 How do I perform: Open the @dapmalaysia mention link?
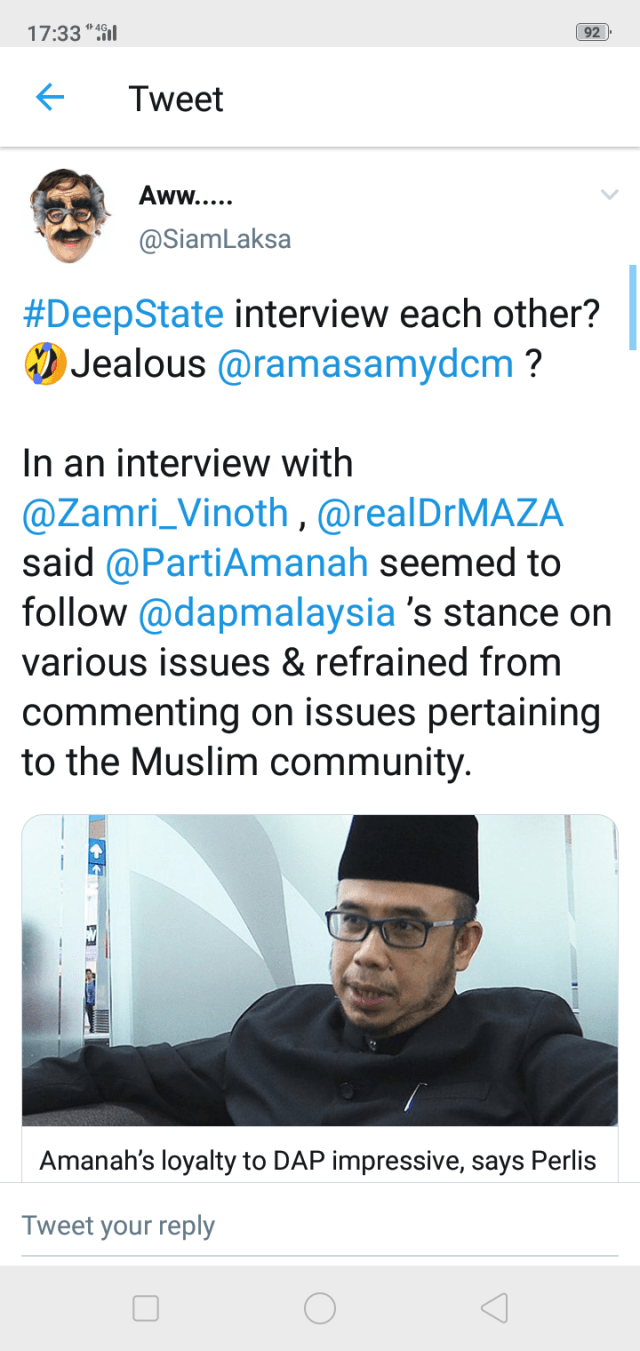coord(266,614)
